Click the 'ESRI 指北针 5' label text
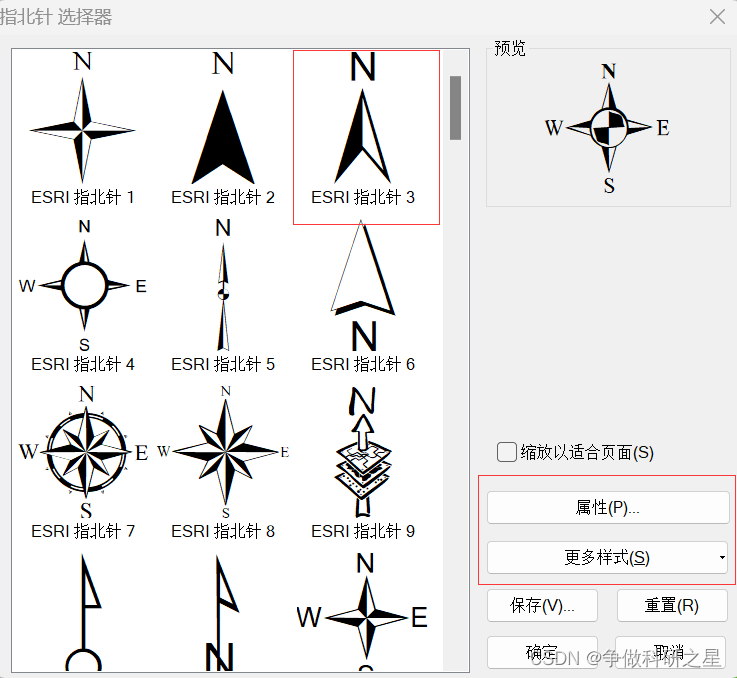 [x=223, y=364]
